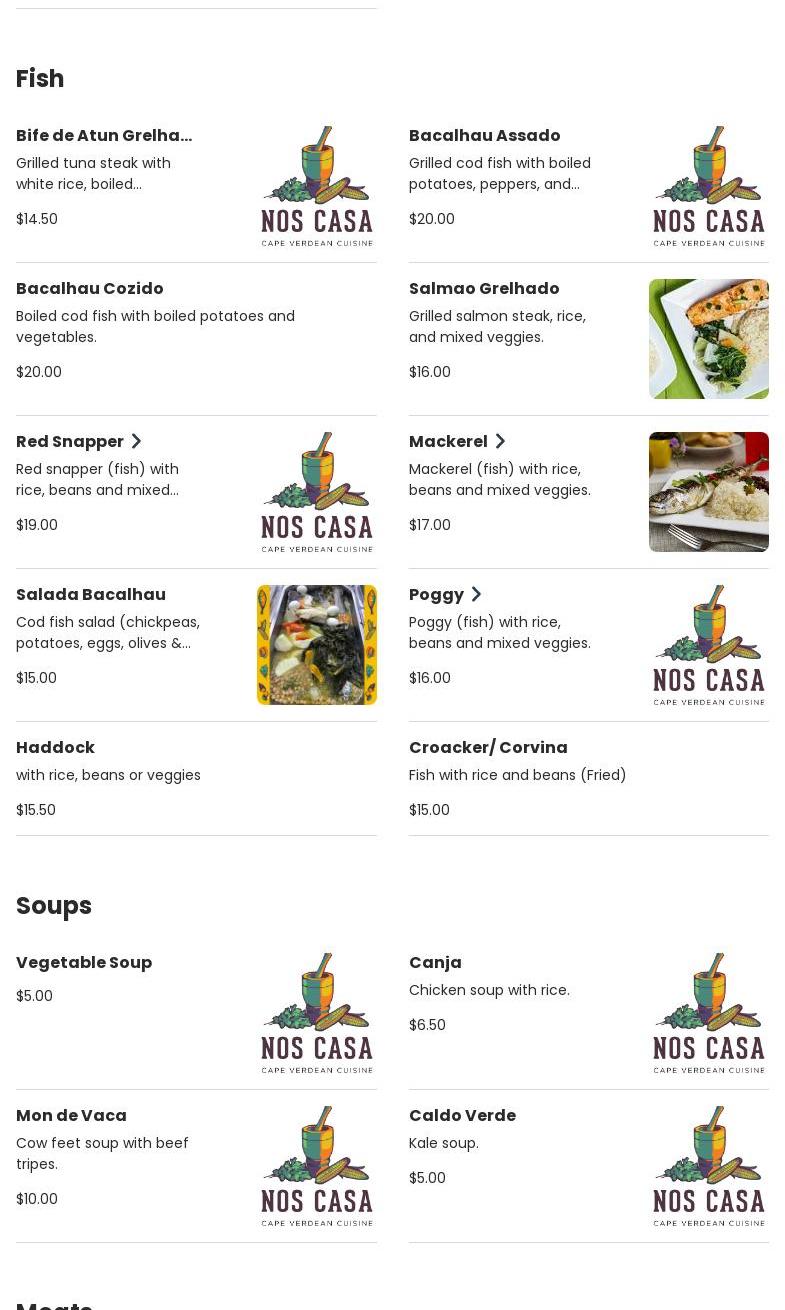Click the Caldo Verde Nos Casa logo

[x=708, y=1166]
